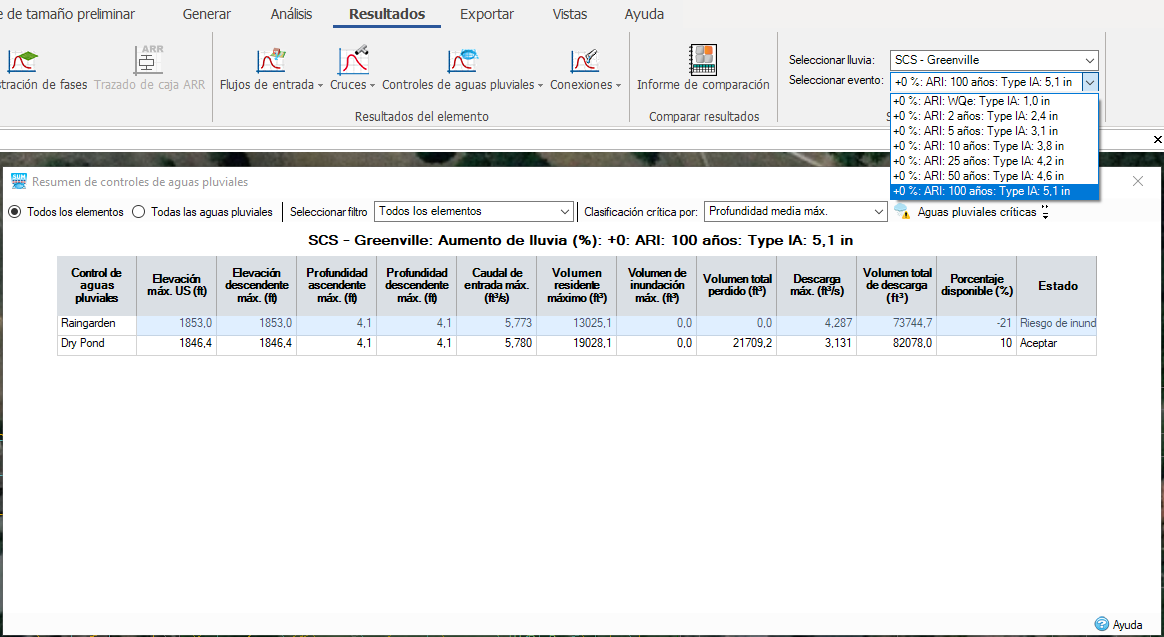Click the 73744,7 total discharge cell
Screen dimensions: 1164x637
point(897,324)
